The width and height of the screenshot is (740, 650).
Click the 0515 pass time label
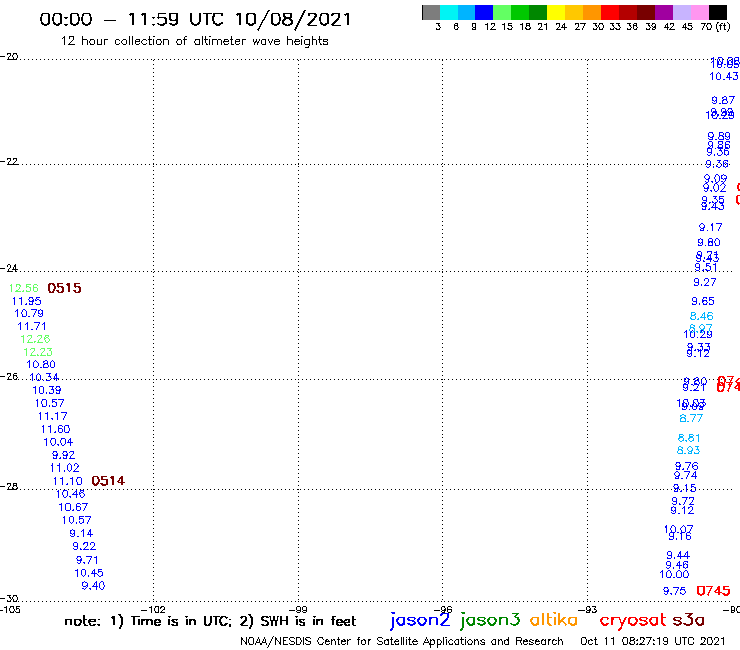point(65,288)
